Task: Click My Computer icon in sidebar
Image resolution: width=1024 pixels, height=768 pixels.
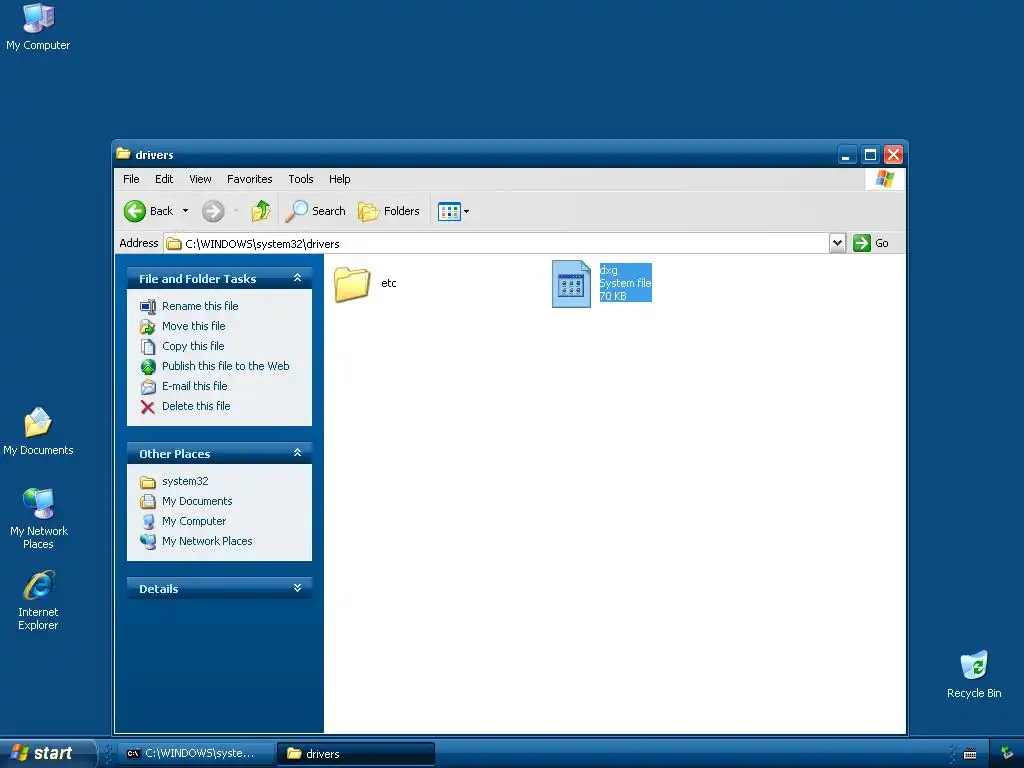Action: click(148, 522)
